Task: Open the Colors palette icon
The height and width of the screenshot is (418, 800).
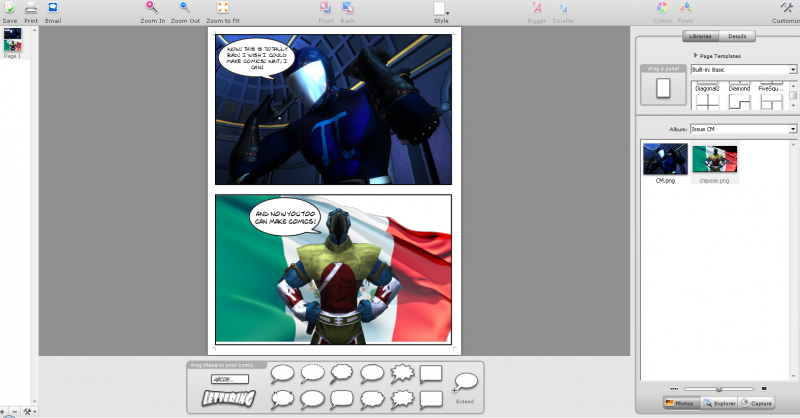Action: (x=662, y=12)
